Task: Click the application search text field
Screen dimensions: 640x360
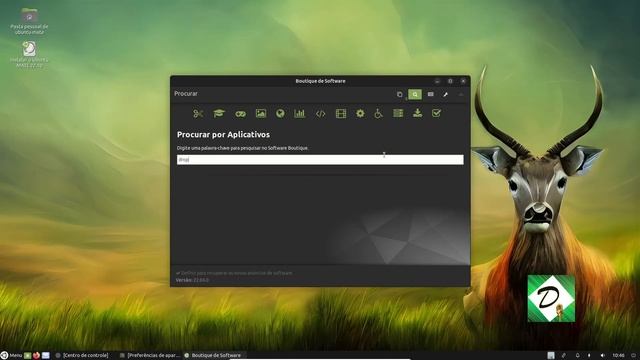Action: coord(320,160)
